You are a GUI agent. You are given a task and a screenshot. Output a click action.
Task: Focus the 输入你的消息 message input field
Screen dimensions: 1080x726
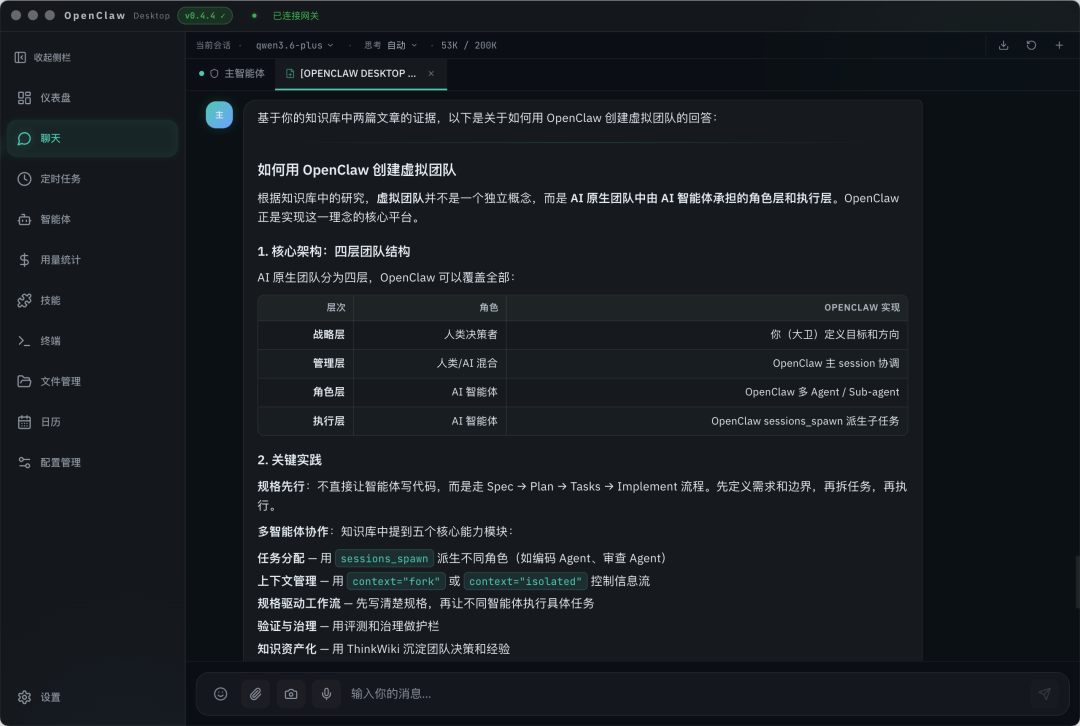[x=685, y=694]
